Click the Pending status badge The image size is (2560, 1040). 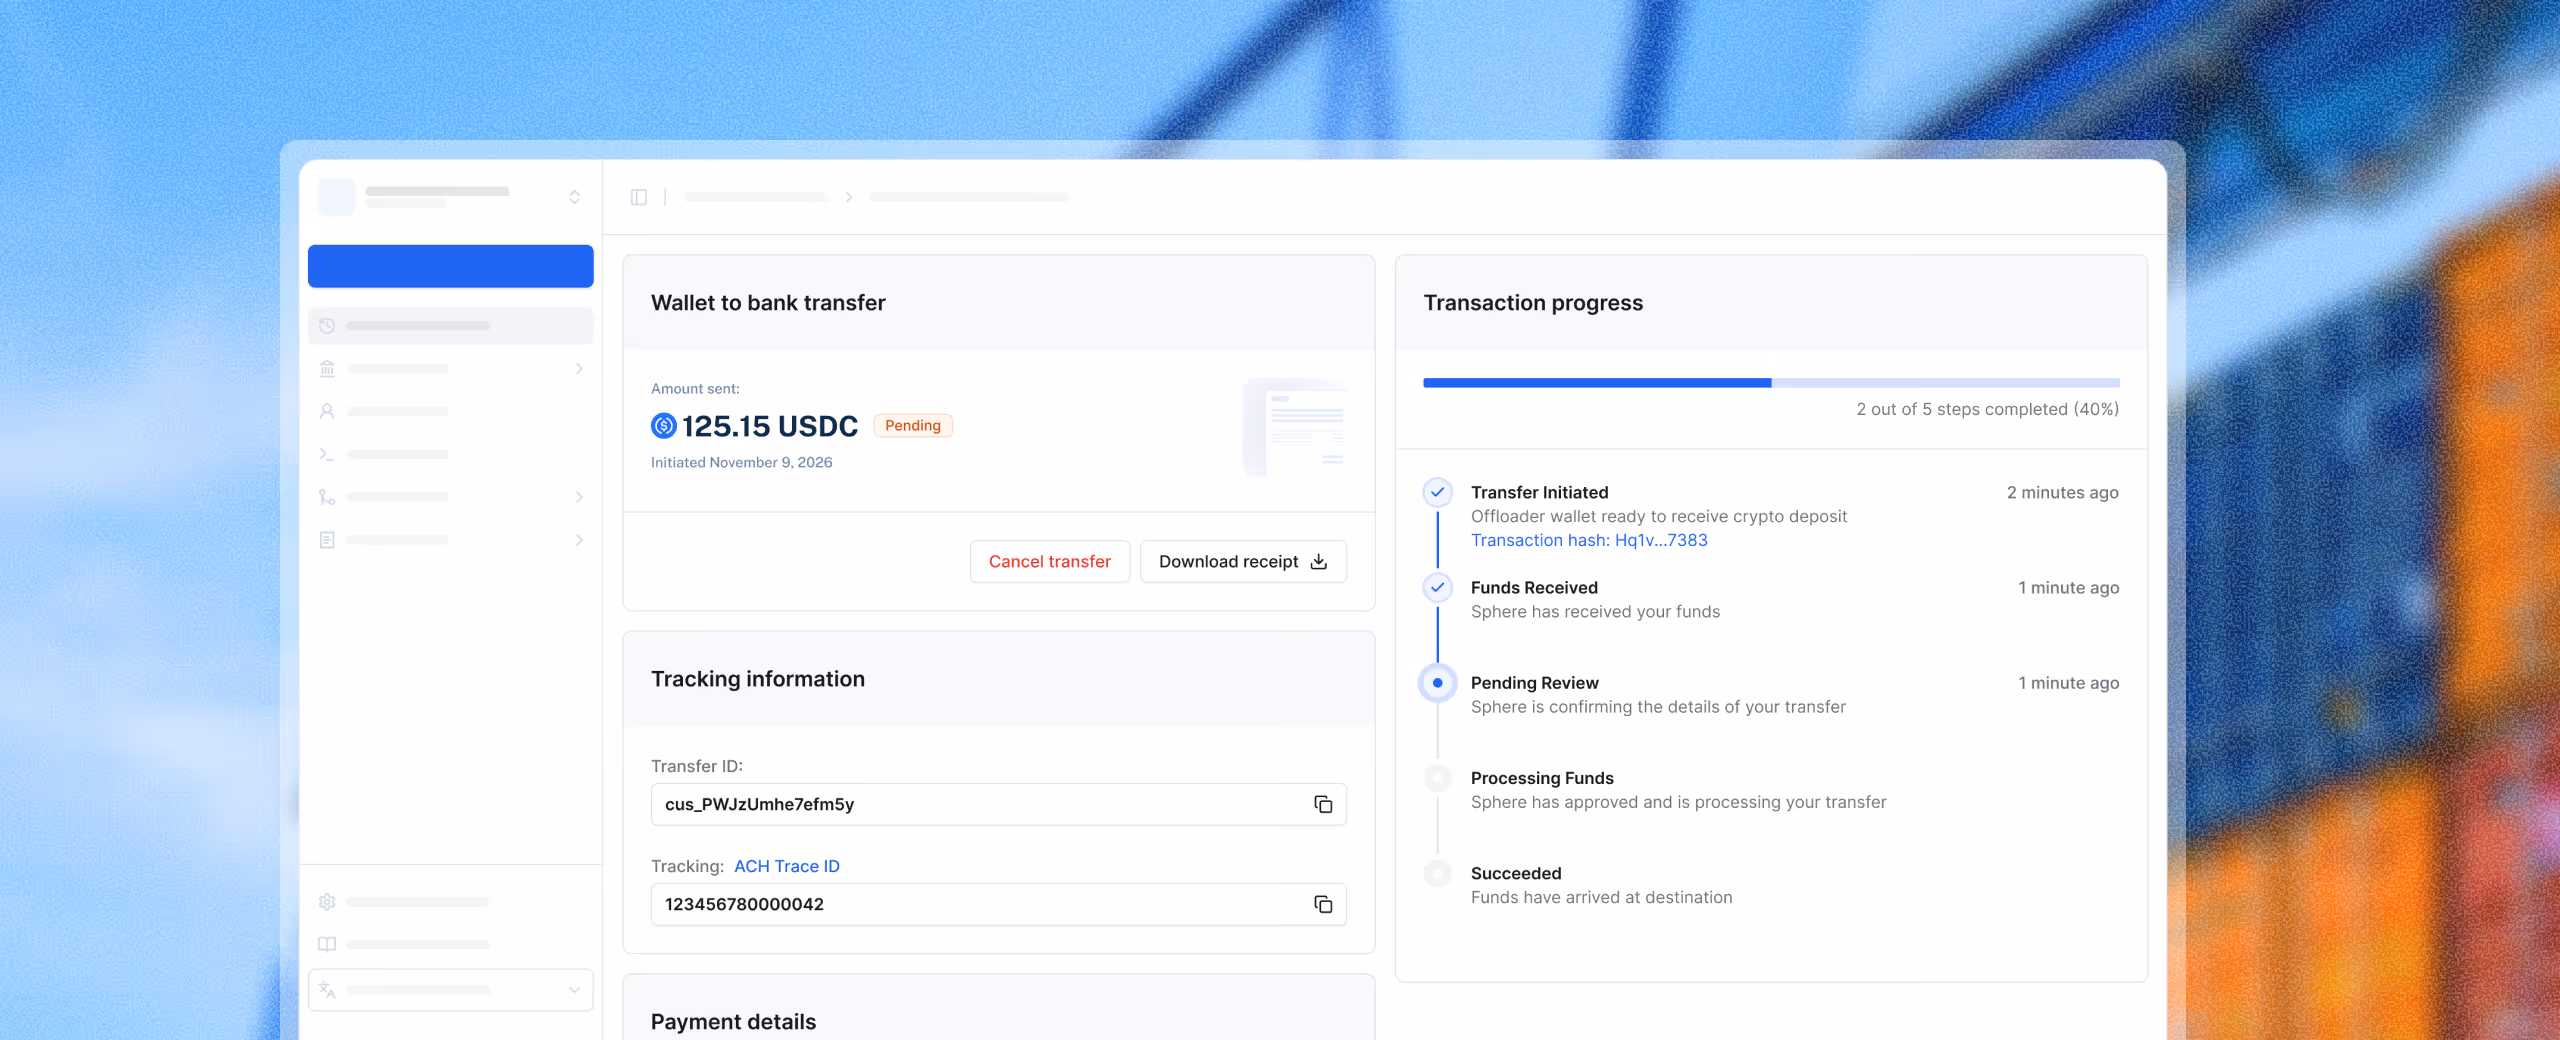(913, 426)
